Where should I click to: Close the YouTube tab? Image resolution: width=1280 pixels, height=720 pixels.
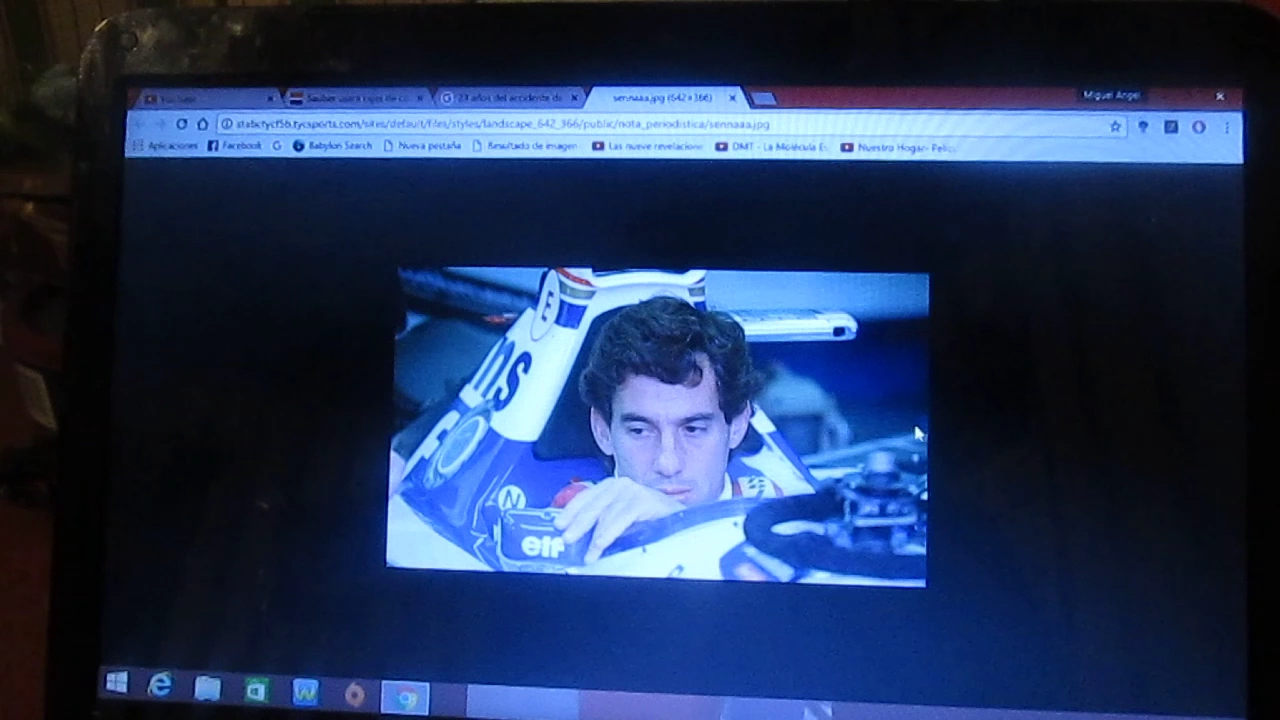click(x=270, y=98)
